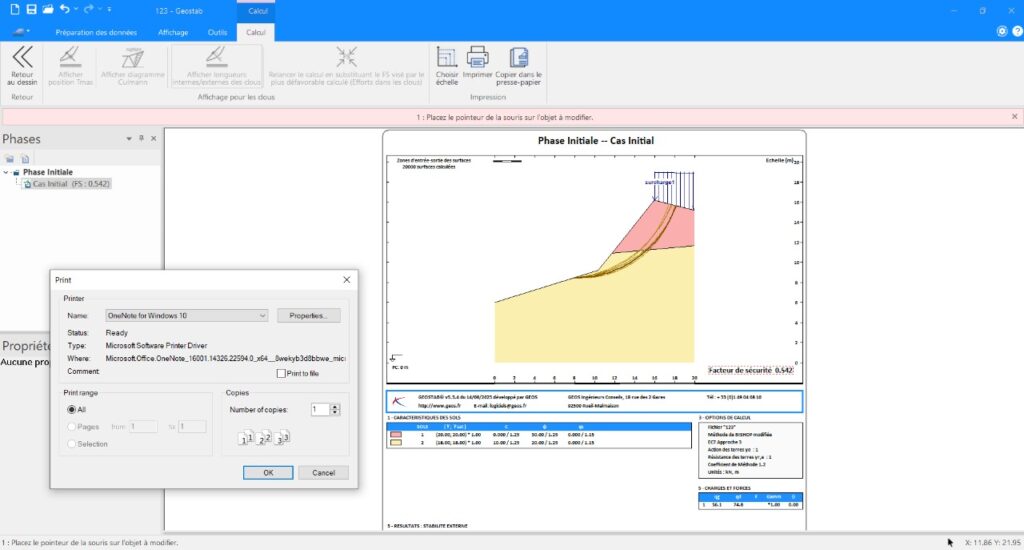Click the Propriétés panel title
The image size is (1024, 550).
[26, 346]
